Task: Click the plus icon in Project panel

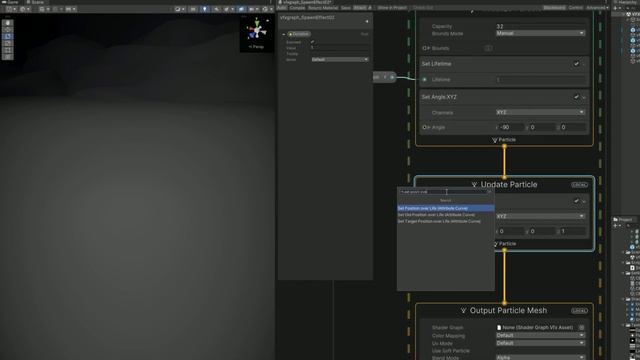Action: tap(616, 225)
